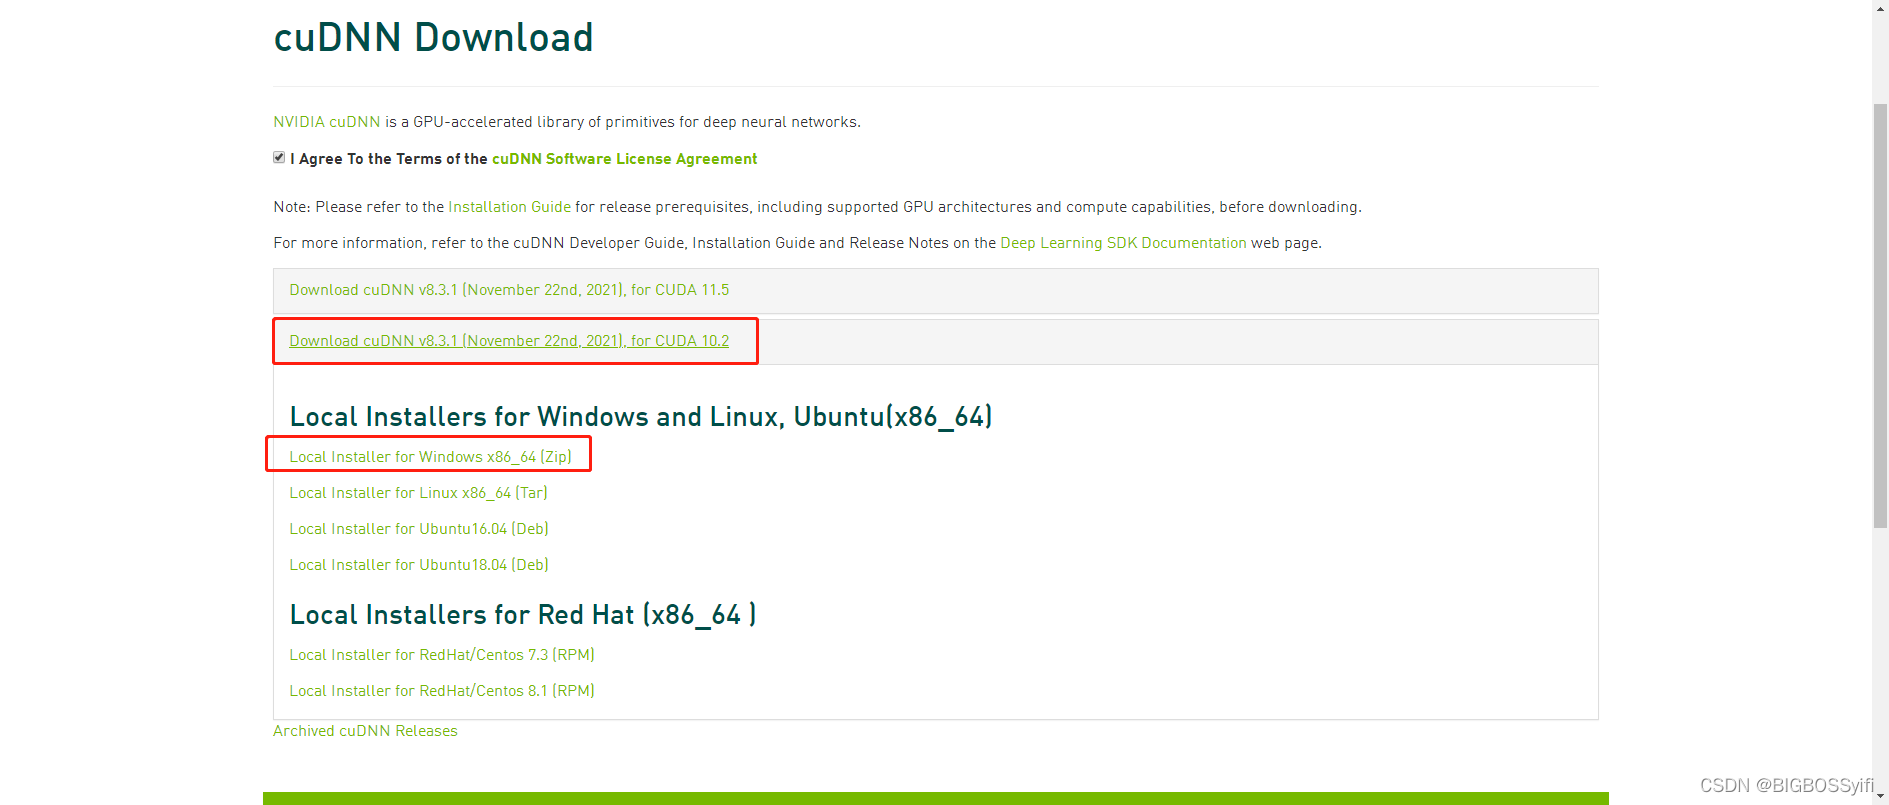Download Local Installer for Ubuntu18.04 (Deb)

tap(419, 565)
